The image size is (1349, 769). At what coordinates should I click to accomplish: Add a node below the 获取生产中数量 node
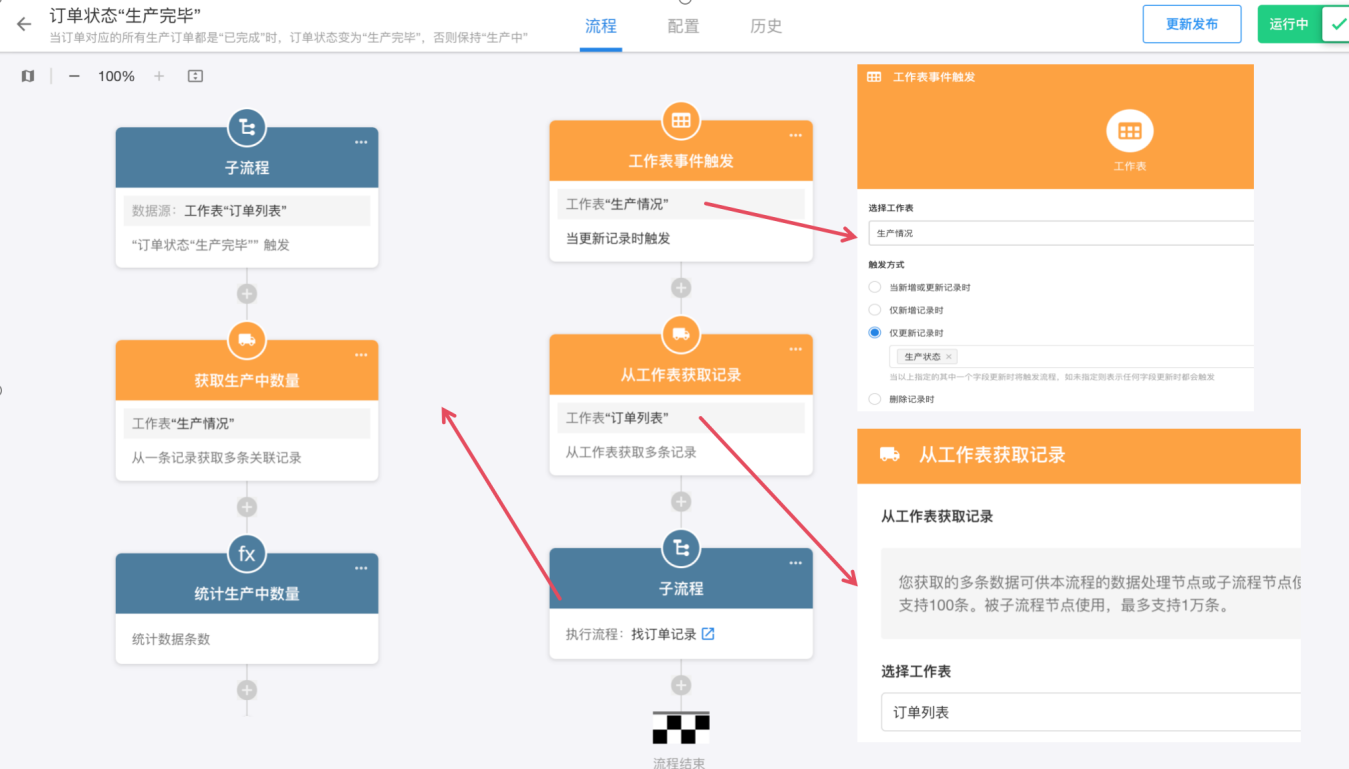tap(247, 507)
